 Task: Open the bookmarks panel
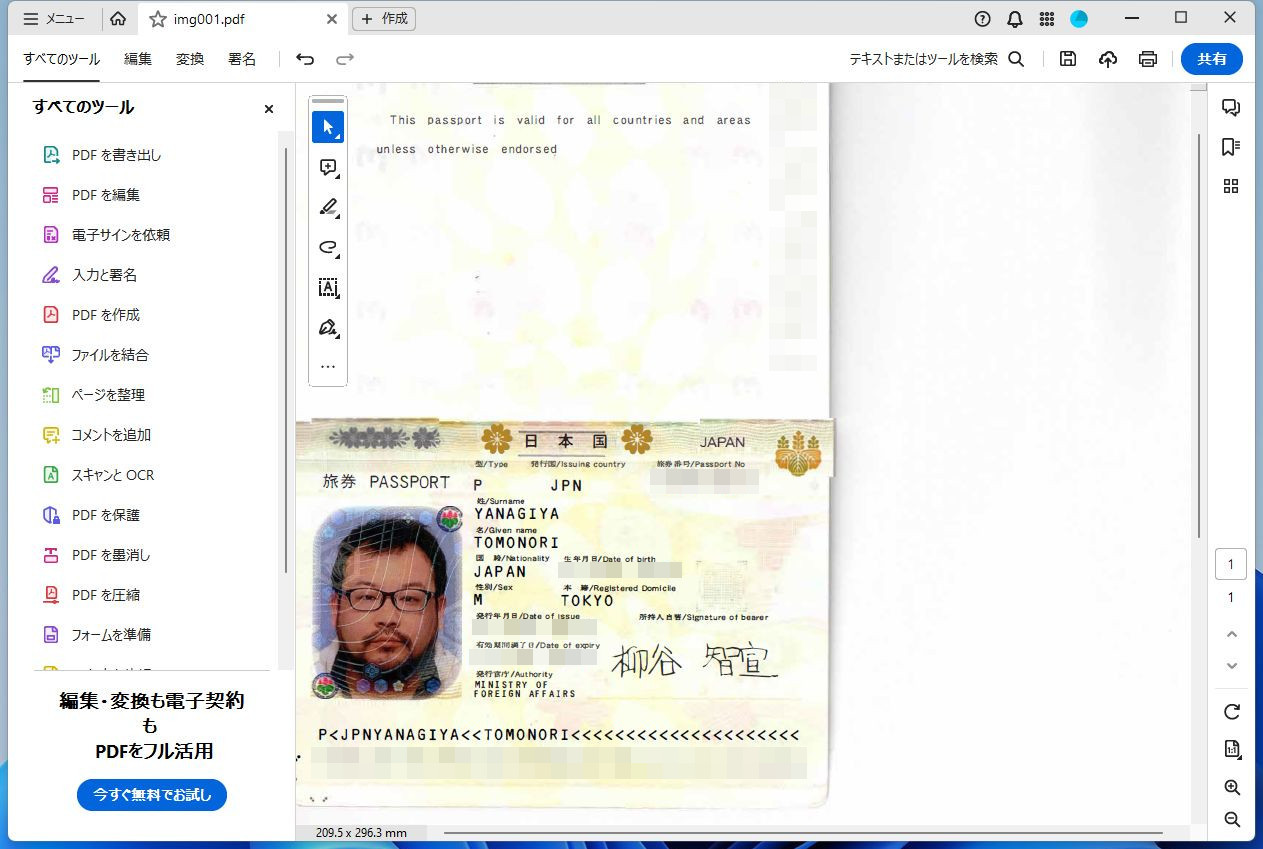[x=1231, y=147]
